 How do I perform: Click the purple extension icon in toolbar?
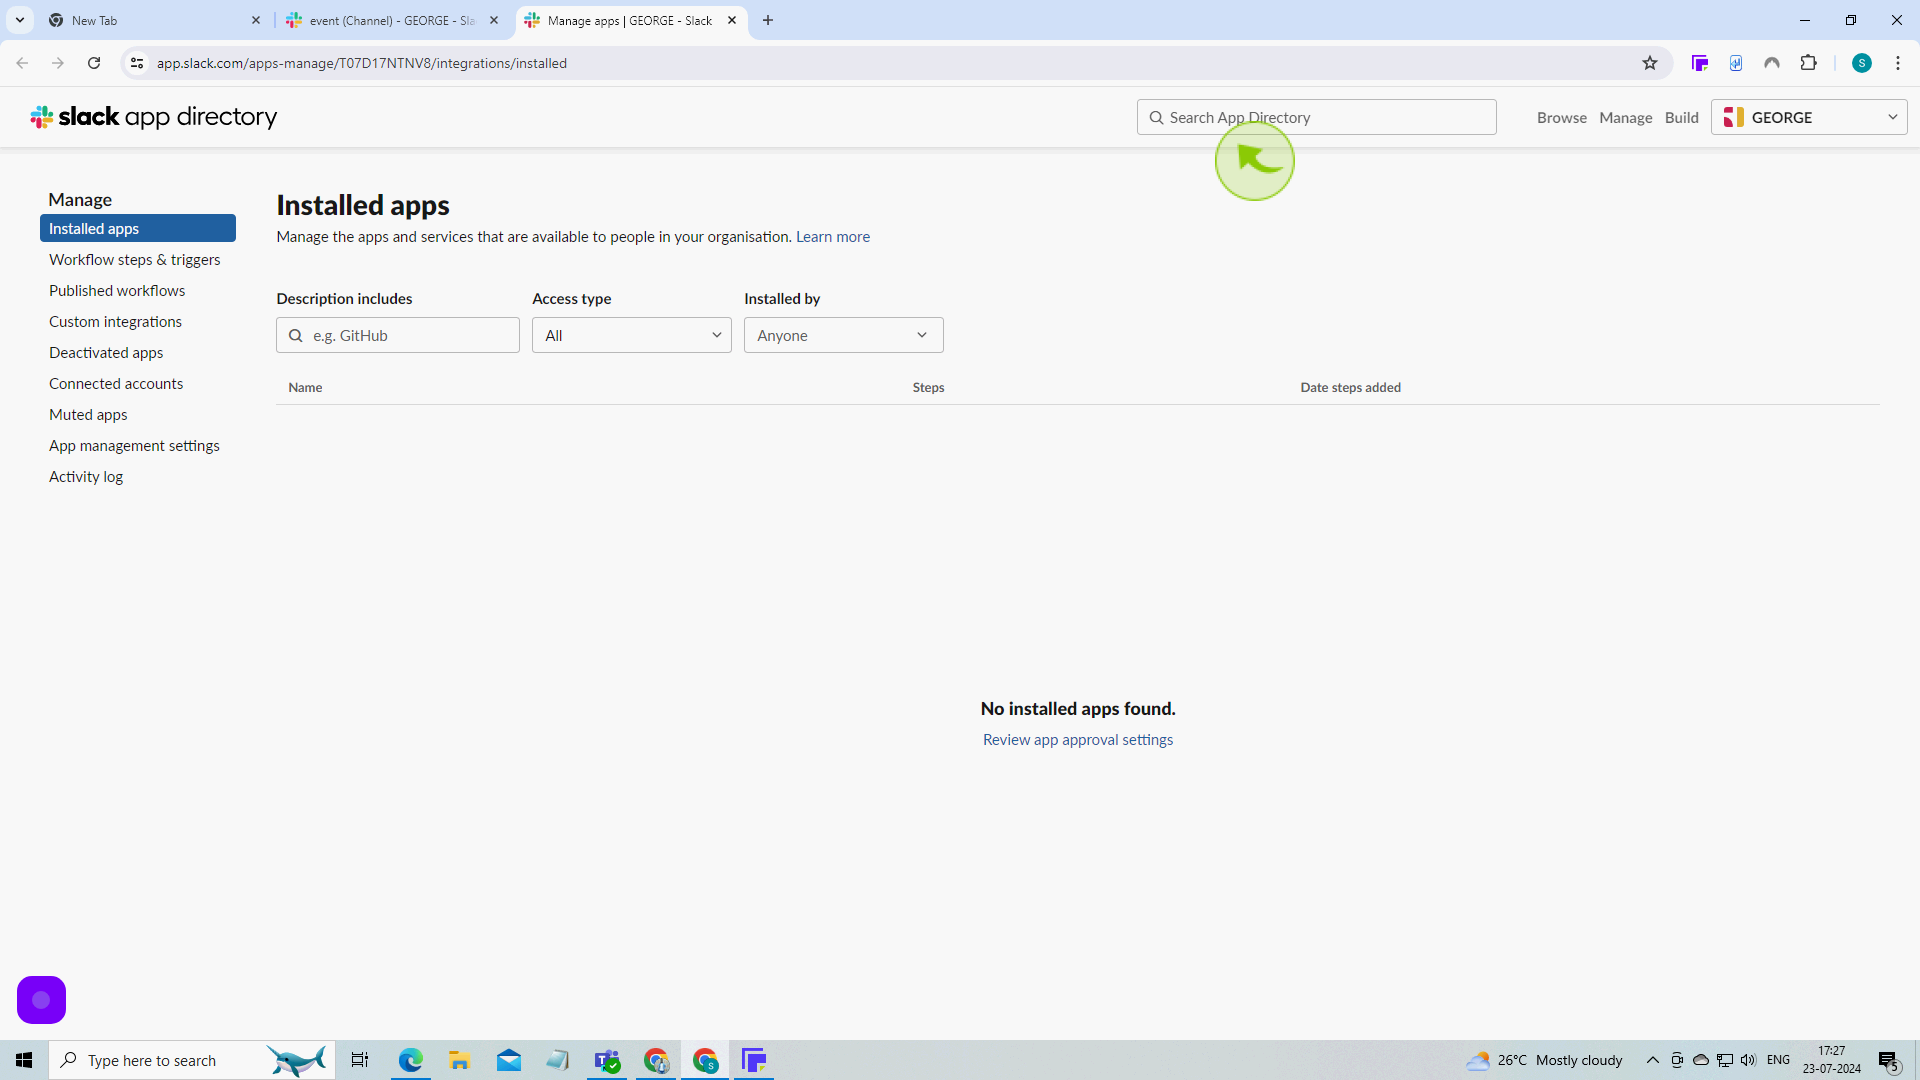(1700, 63)
